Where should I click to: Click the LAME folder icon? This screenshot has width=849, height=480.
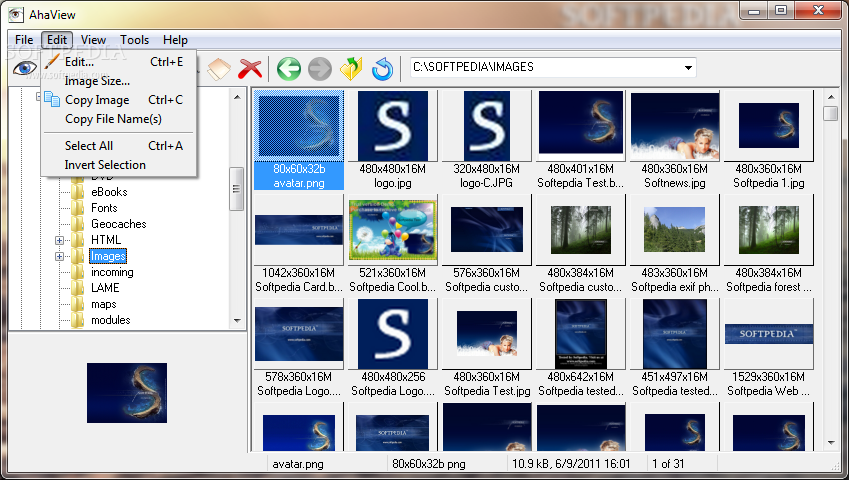[77, 288]
